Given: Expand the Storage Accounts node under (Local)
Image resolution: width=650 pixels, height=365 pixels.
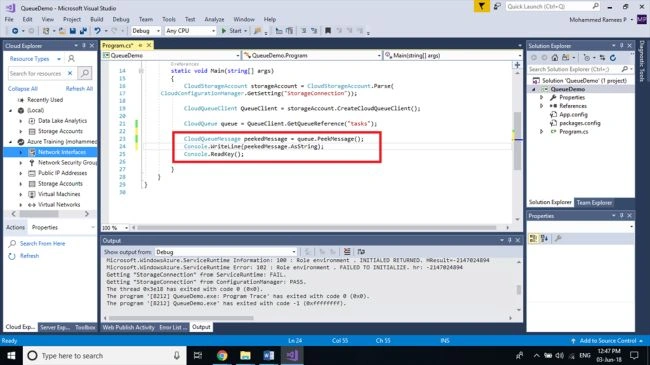Looking at the screenshot, I should 21,131.
